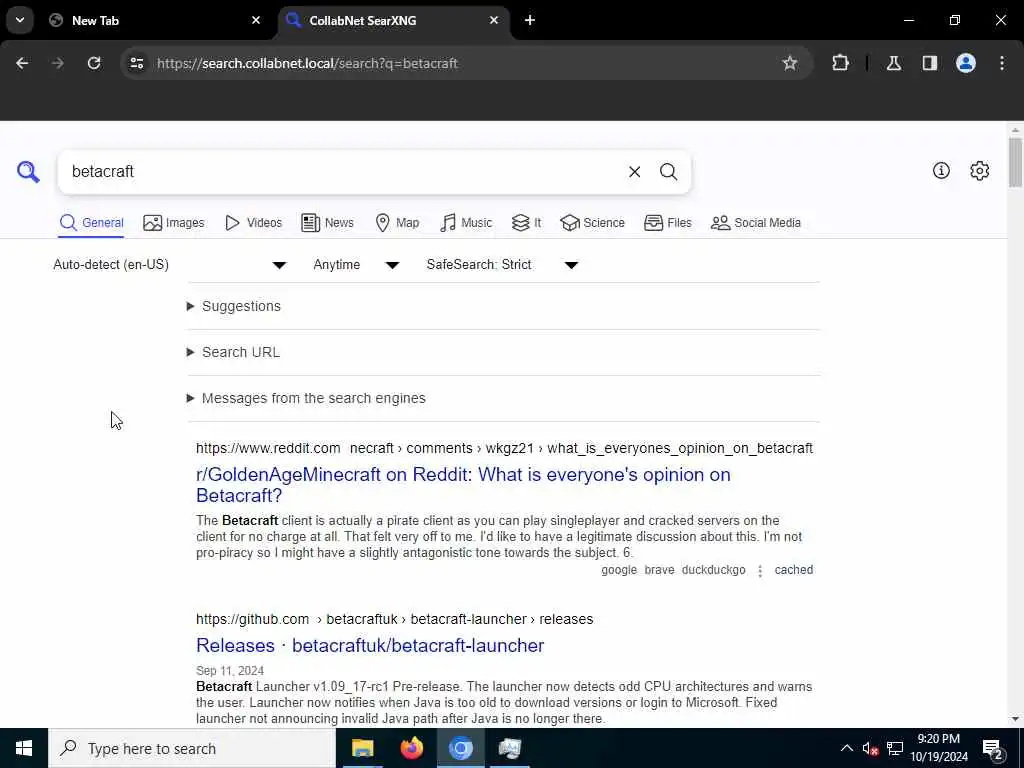Select the General search category
The image size is (1024, 768).
click(x=91, y=223)
